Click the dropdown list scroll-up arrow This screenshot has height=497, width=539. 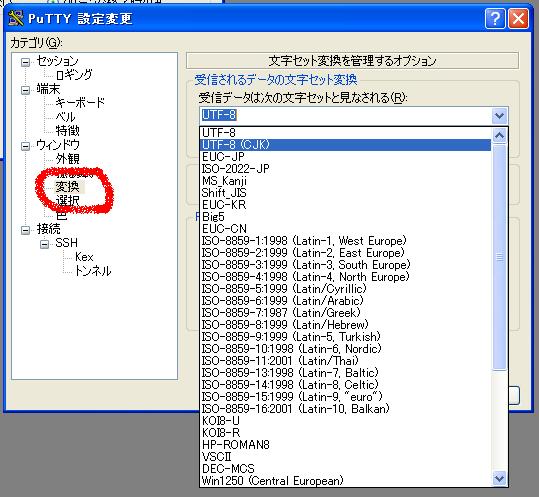(499, 135)
